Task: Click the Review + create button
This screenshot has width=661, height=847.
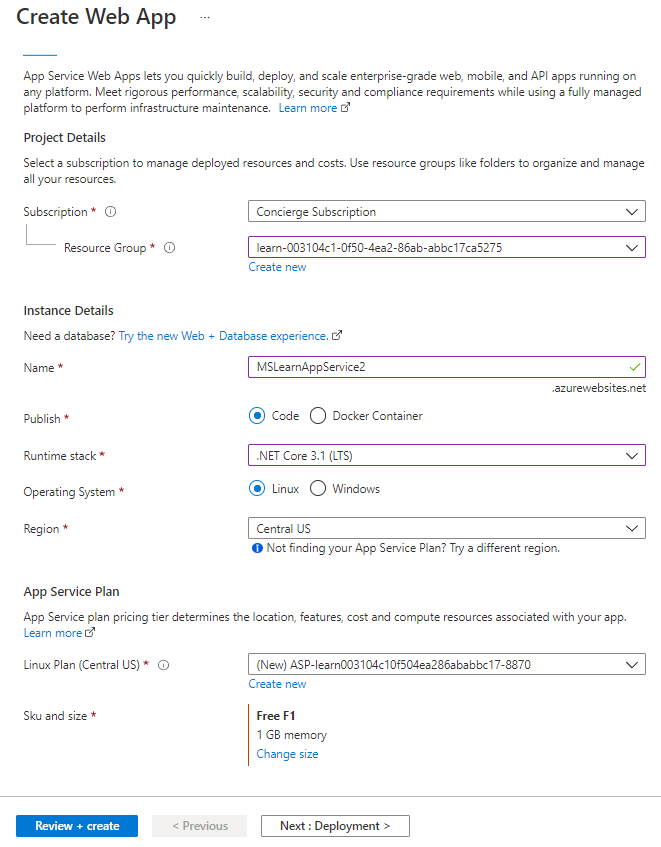Action: coord(77,826)
